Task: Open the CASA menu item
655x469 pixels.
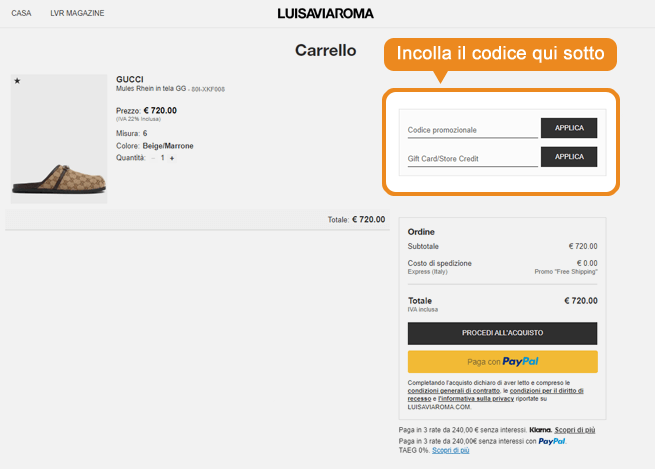Action: [x=21, y=13]
